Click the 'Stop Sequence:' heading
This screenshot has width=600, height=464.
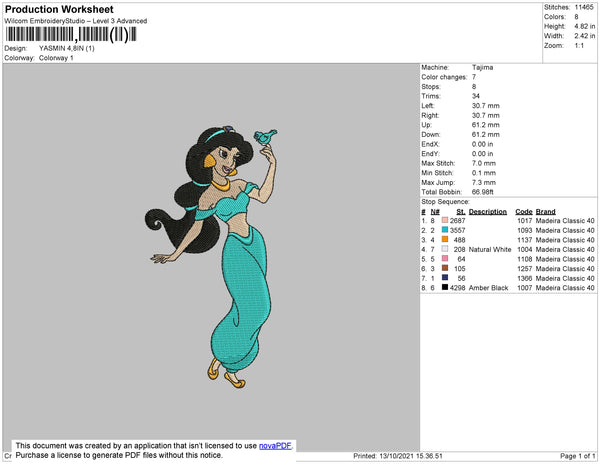click(x=445, y=202)
